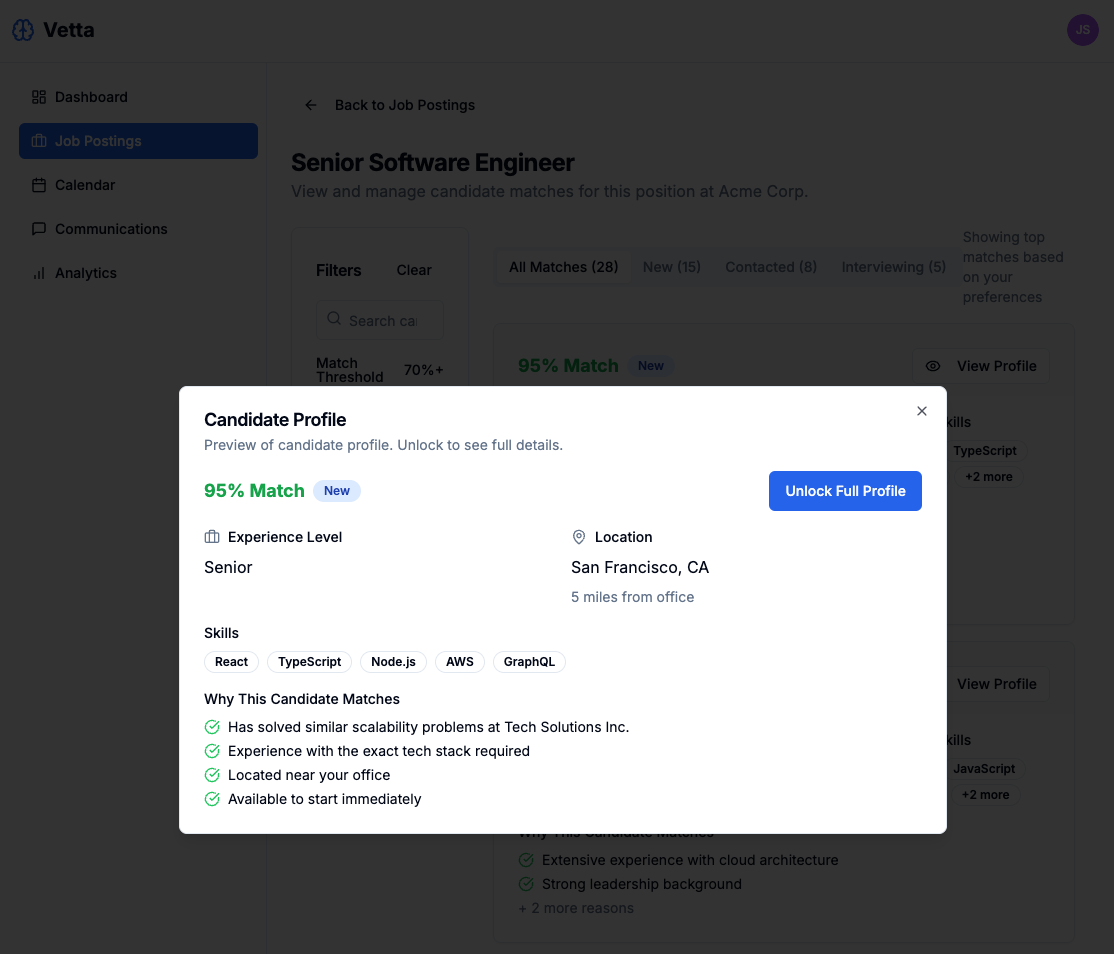Click the Communications chat bubble icon

(39, 229)
